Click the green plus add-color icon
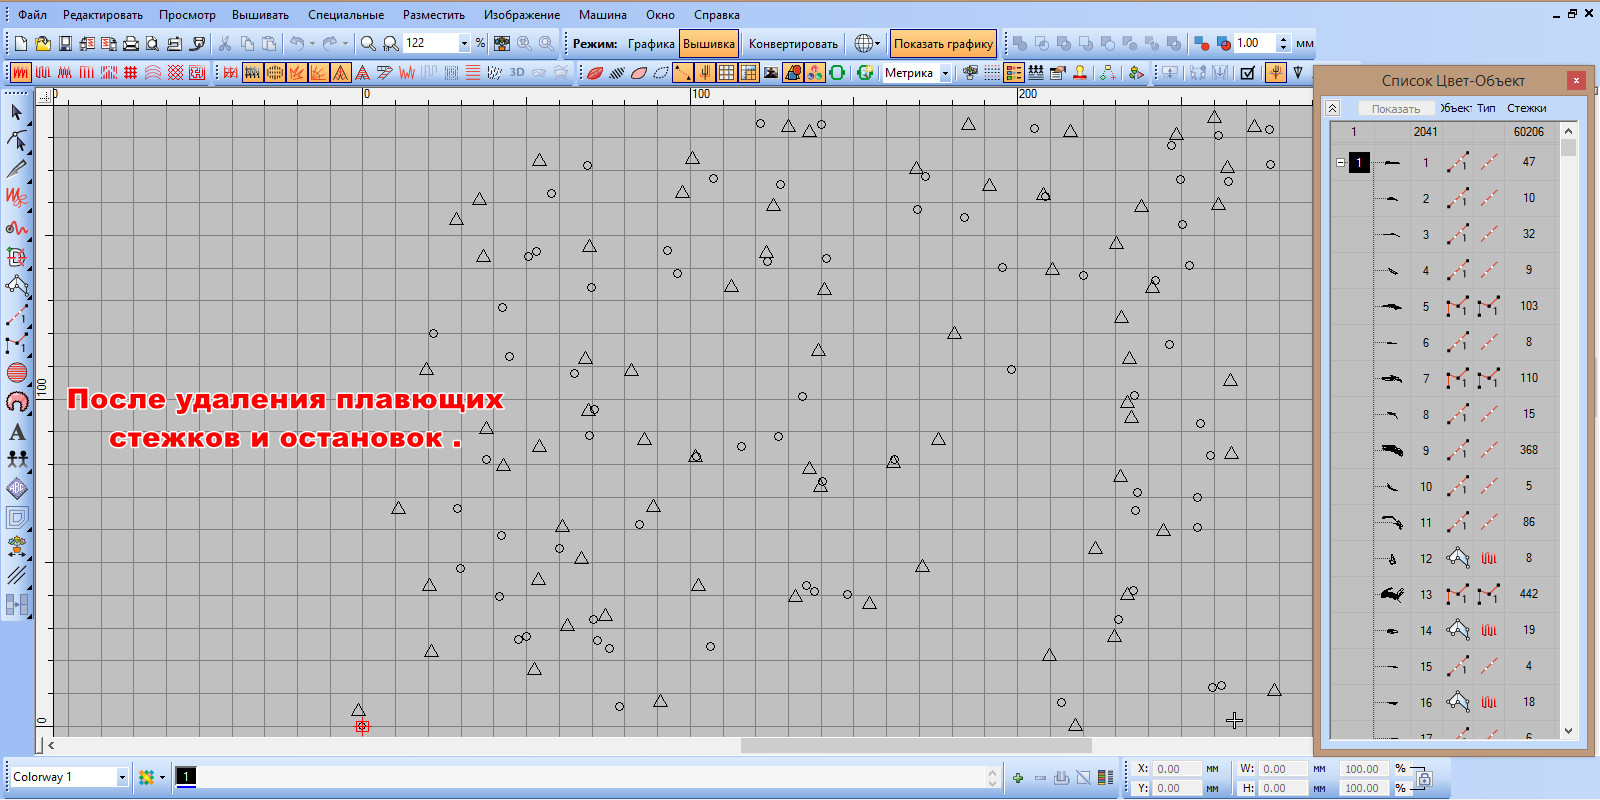Screen dimensions: 1600x800 point(1018,777)
